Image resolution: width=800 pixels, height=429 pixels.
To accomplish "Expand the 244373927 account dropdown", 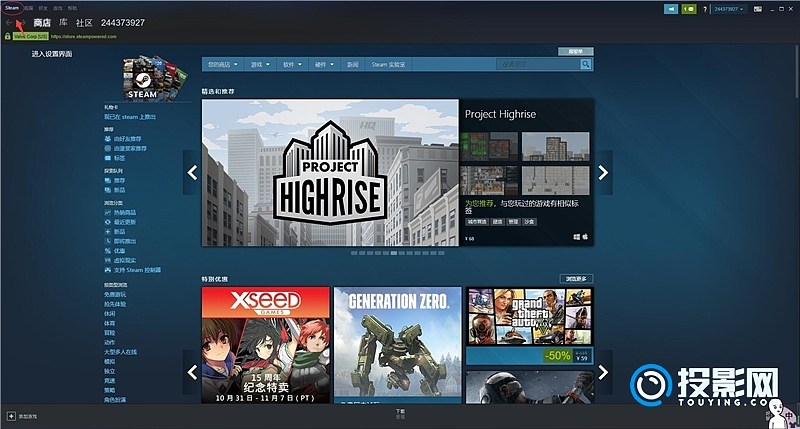I will click(729, 9).
